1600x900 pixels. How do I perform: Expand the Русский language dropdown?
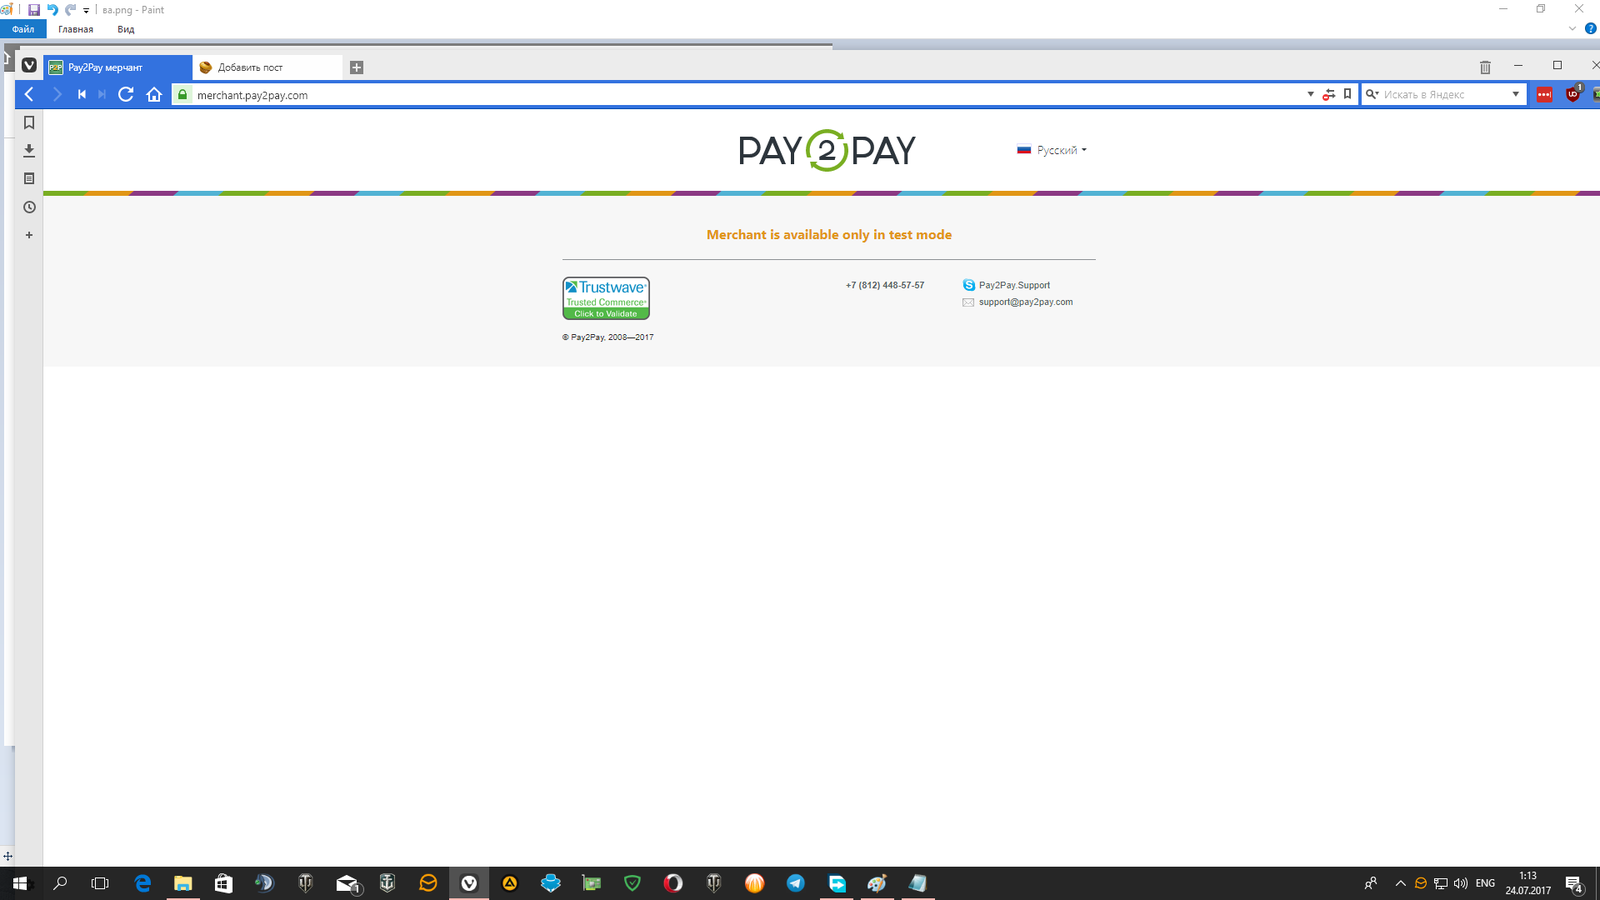[x=1052, y=150]
